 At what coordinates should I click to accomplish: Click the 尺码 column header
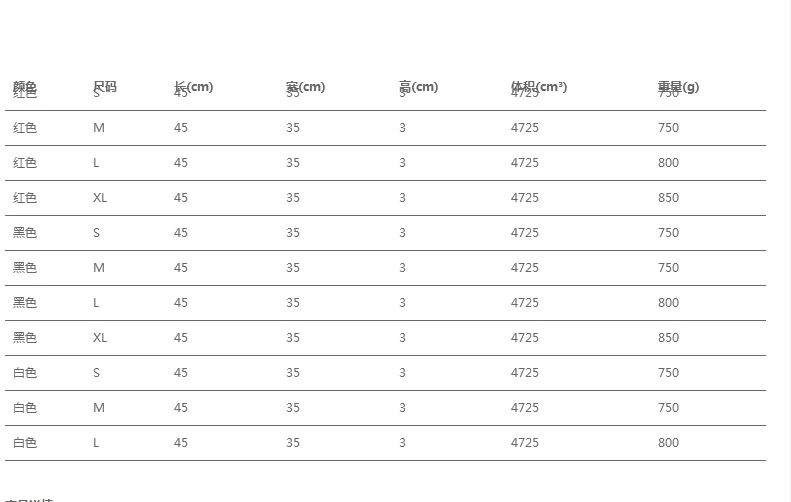104,87
